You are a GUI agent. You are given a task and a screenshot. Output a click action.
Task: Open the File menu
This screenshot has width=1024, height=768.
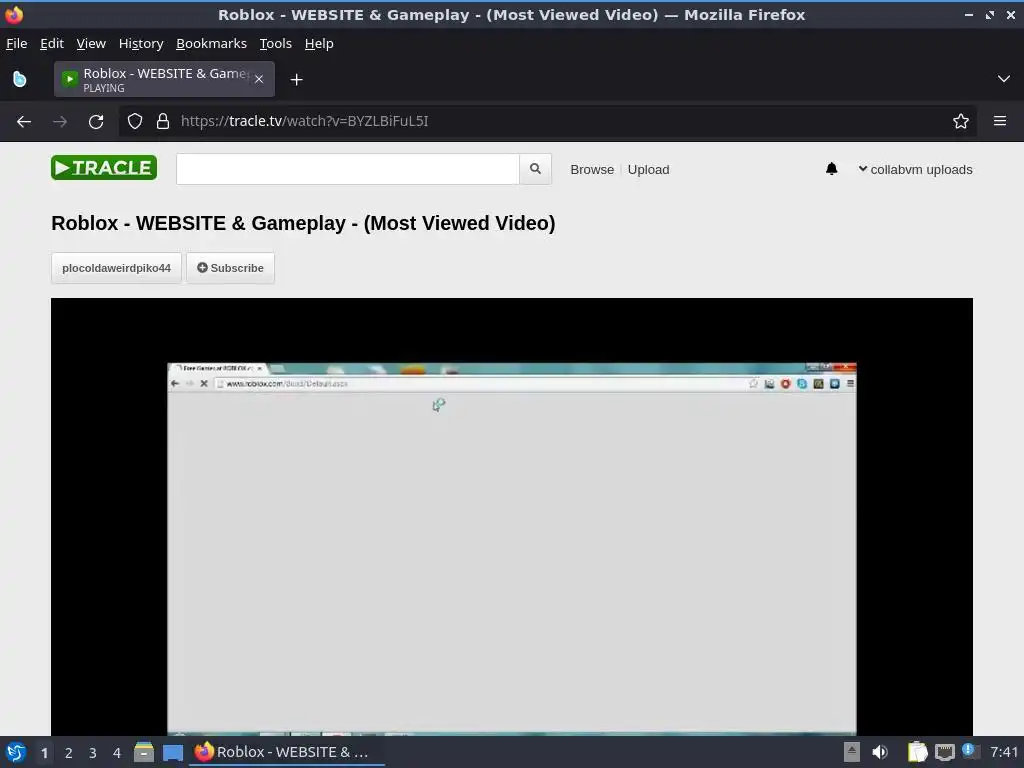tap(16, 44)
